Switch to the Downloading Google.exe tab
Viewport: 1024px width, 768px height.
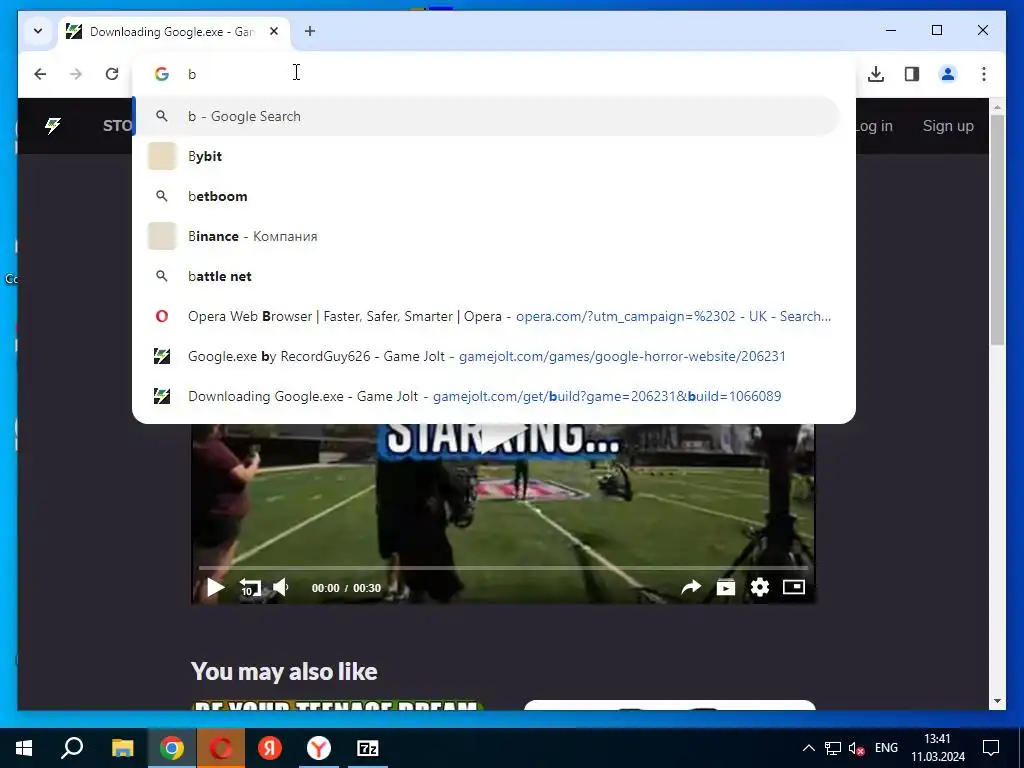tap(173, 31)
